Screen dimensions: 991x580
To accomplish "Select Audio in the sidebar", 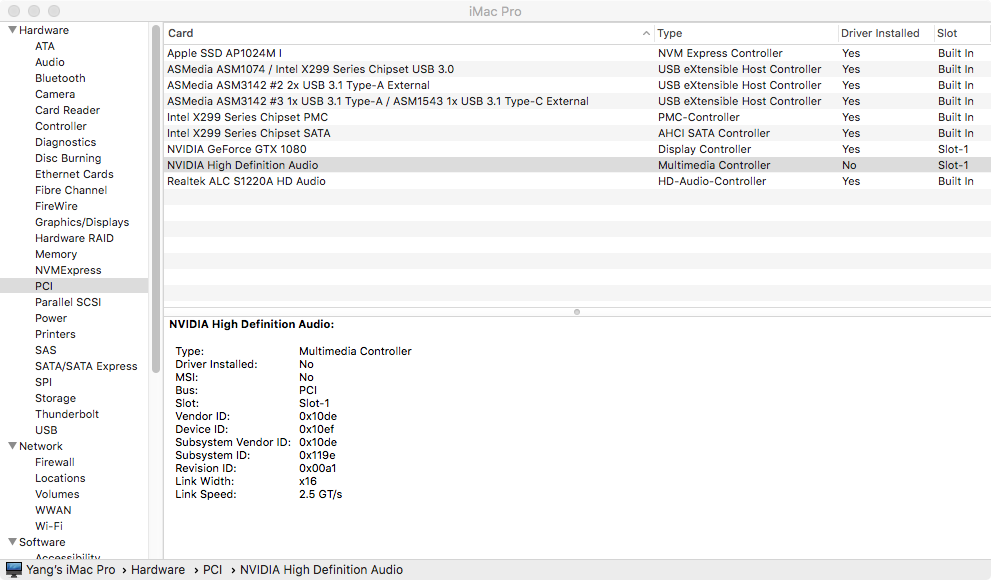I will pos(50,62).
